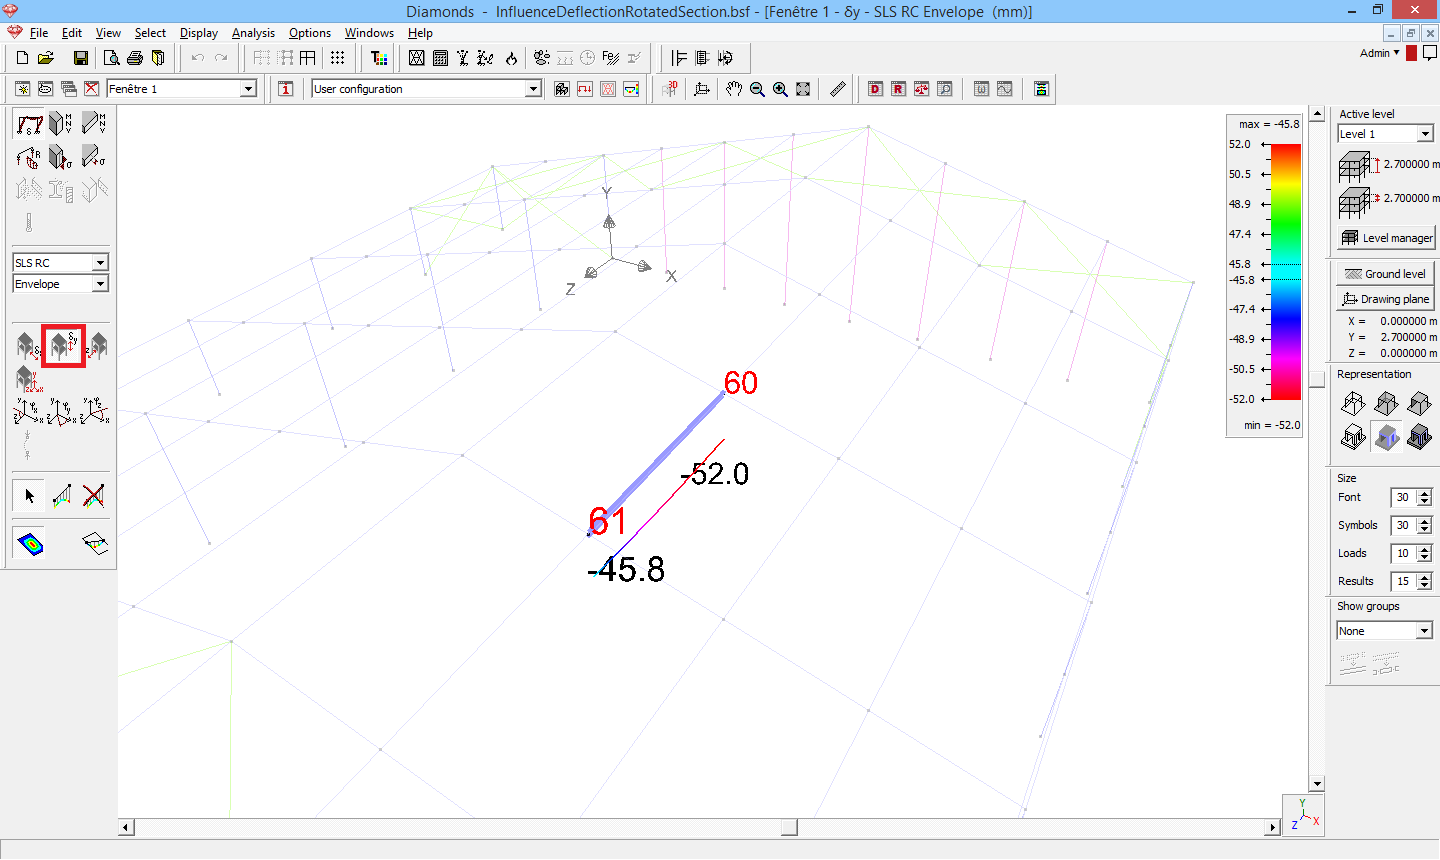Toggle the shaded solid representation icon
This screenshot has height=860, width=1440.
[1386, 437]
